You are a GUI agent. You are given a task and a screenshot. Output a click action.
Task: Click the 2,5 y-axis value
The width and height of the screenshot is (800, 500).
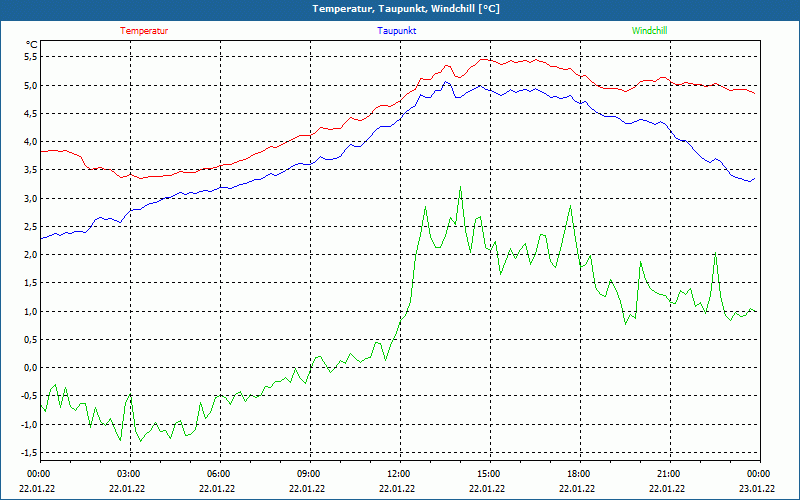(x=31, y=226)
